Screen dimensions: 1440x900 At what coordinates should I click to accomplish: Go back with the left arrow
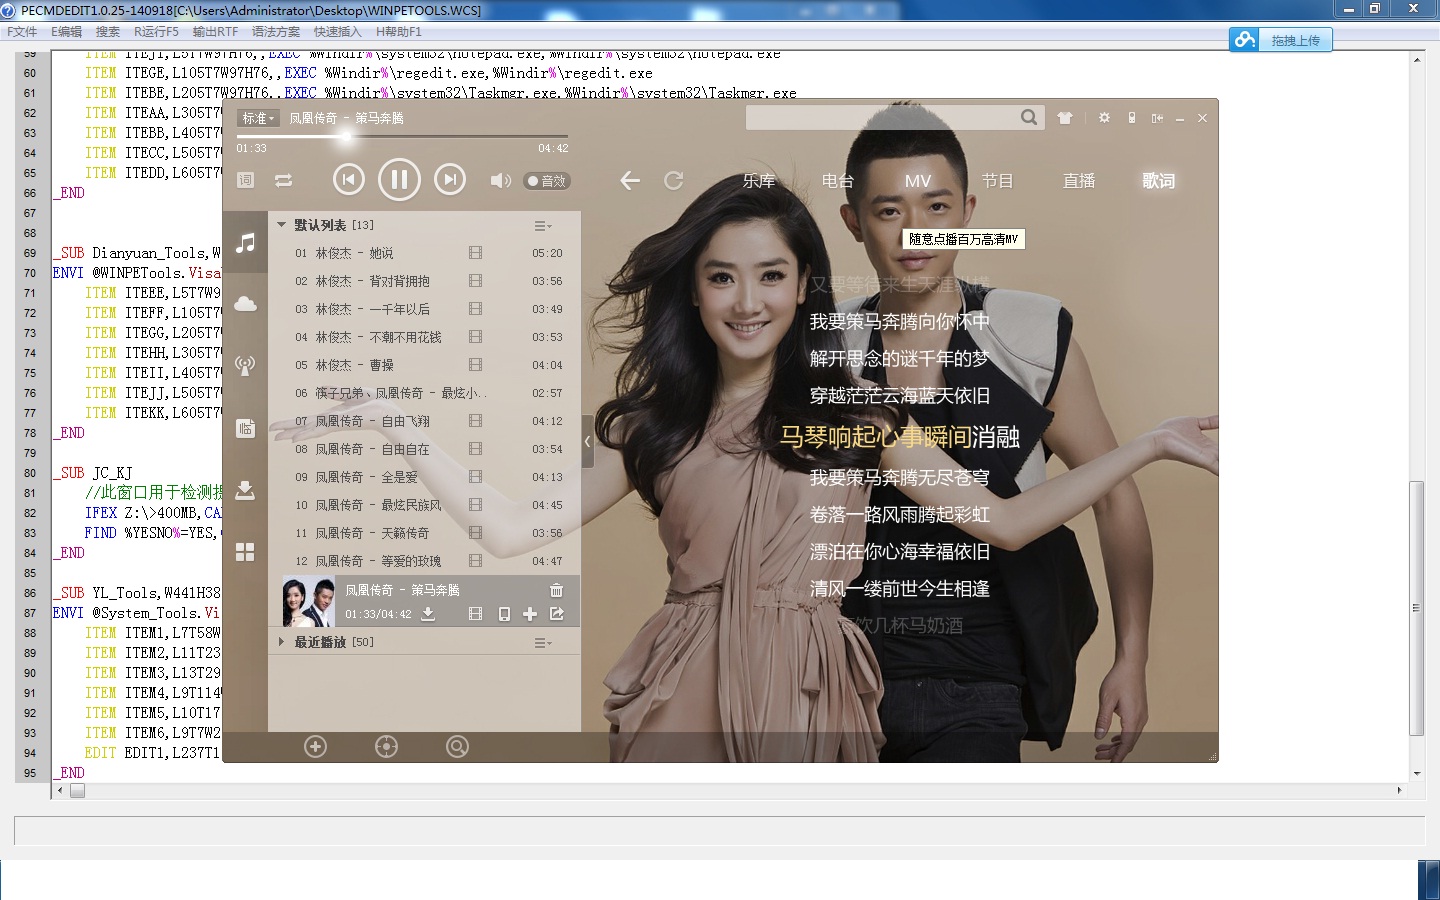coord(630,180)
